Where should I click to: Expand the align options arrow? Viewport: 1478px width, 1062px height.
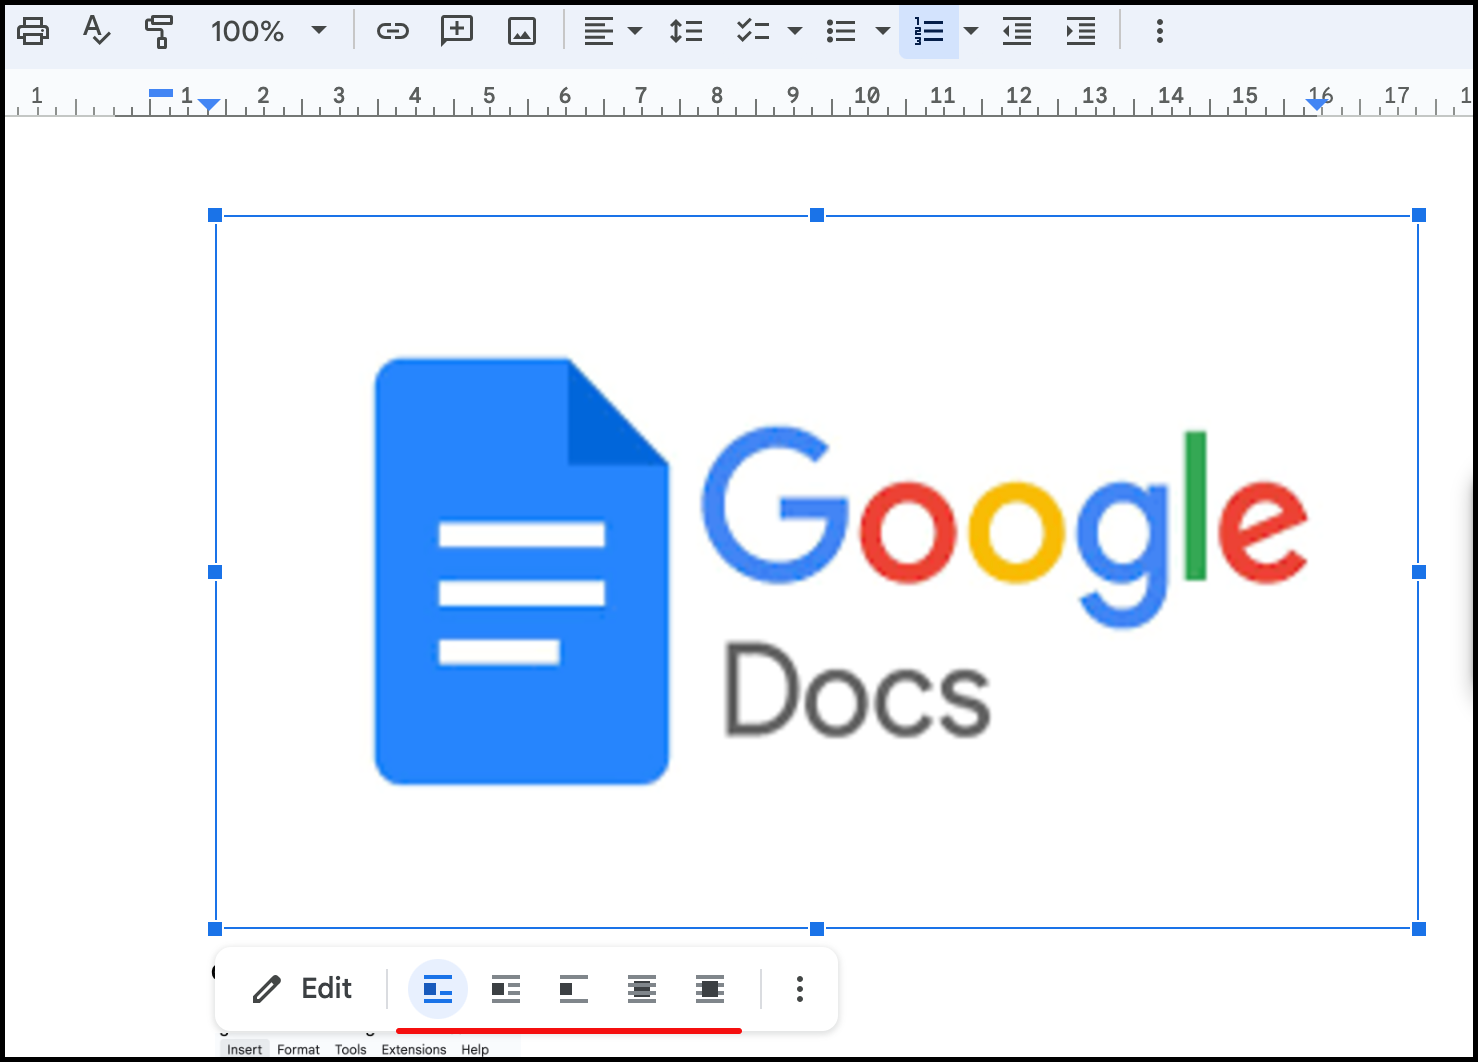pos(635,31)
